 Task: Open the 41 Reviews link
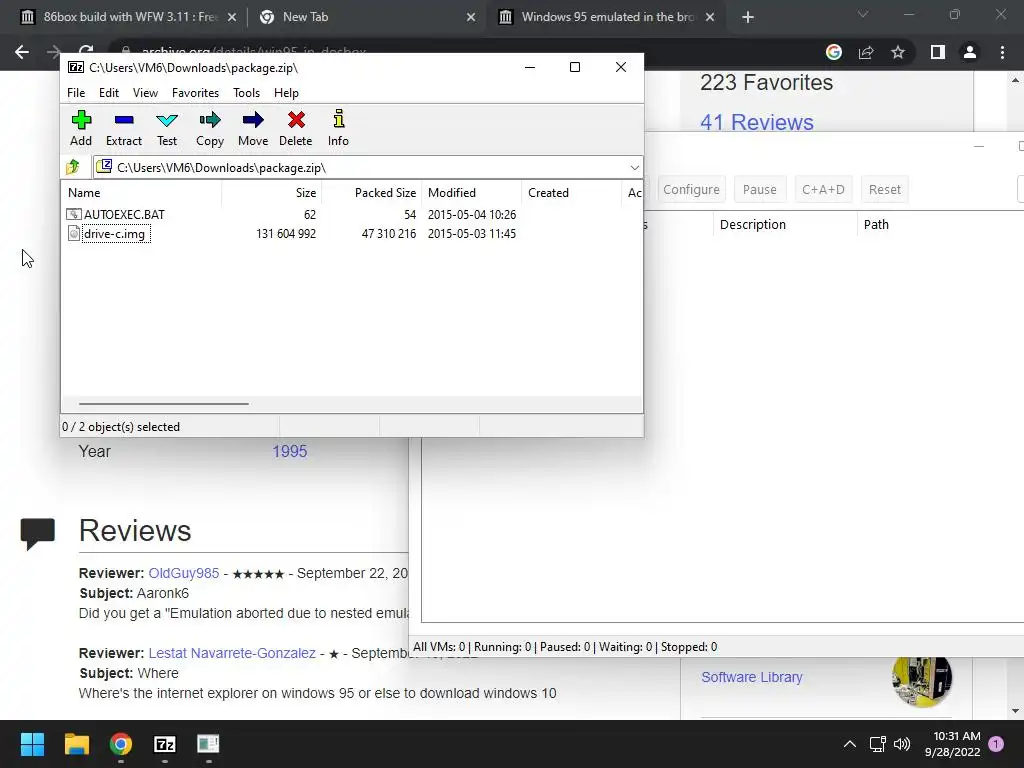coord(757,122)
